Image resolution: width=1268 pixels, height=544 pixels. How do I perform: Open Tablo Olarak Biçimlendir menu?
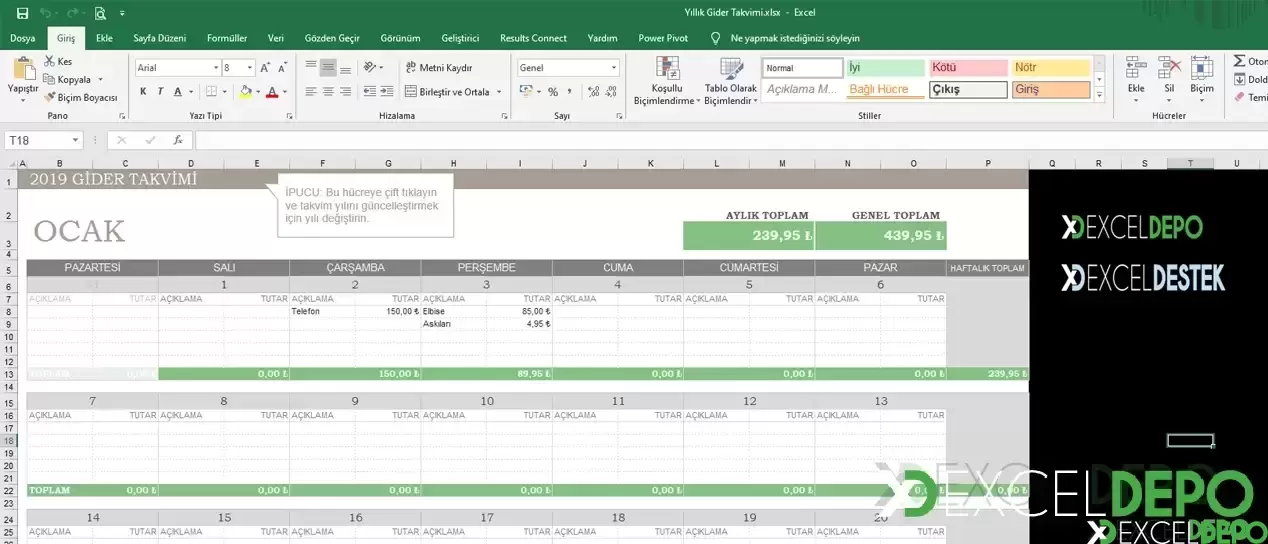731,81
